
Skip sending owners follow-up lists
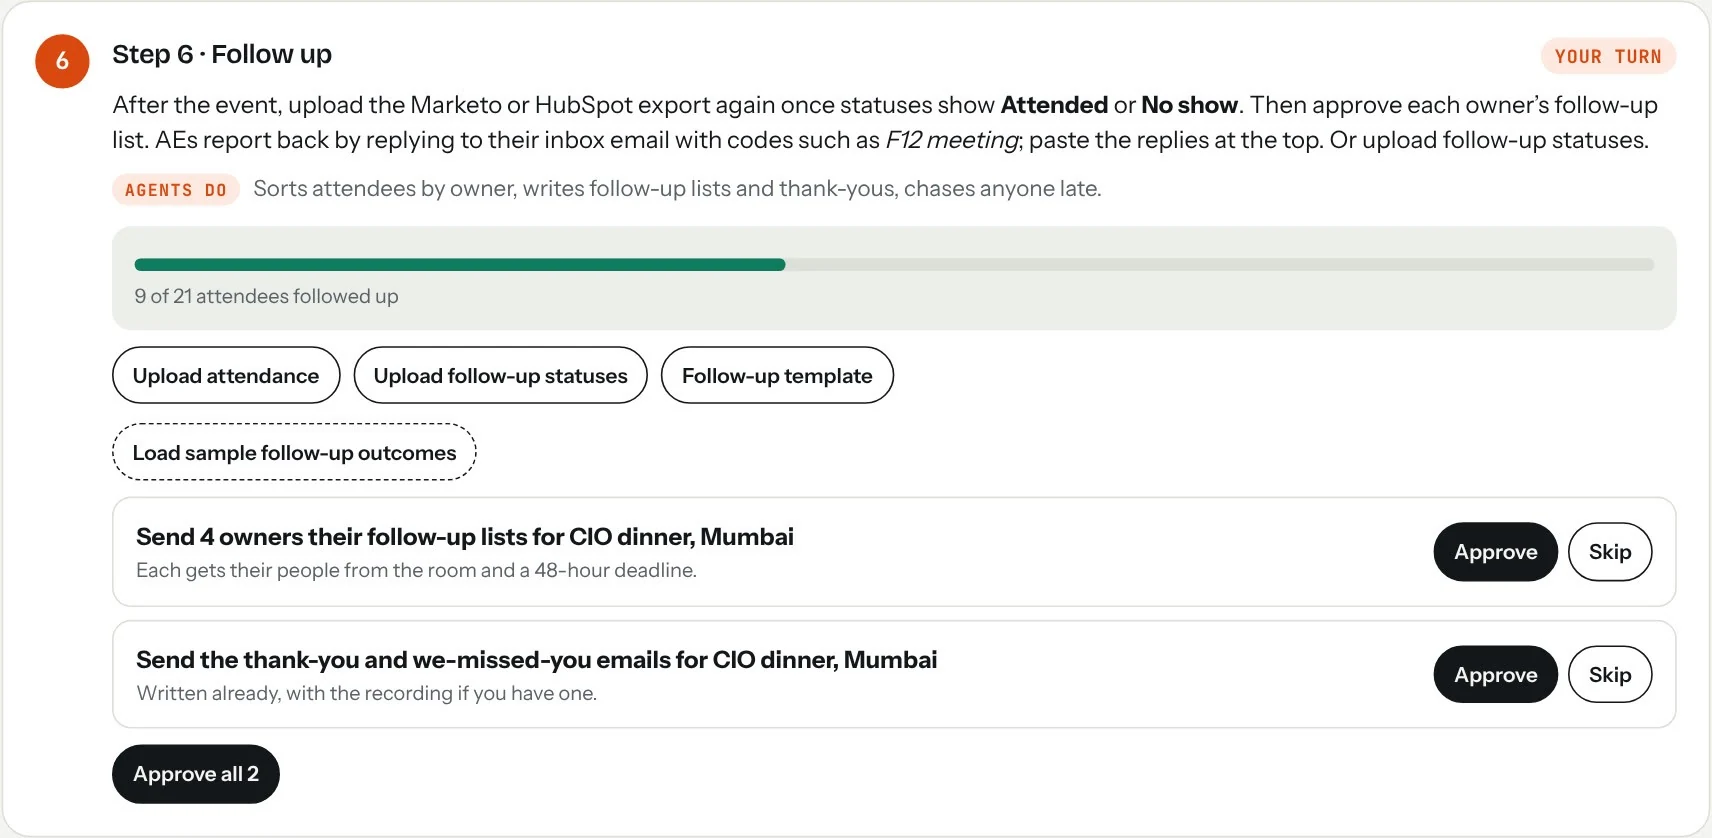point(1610,552)
